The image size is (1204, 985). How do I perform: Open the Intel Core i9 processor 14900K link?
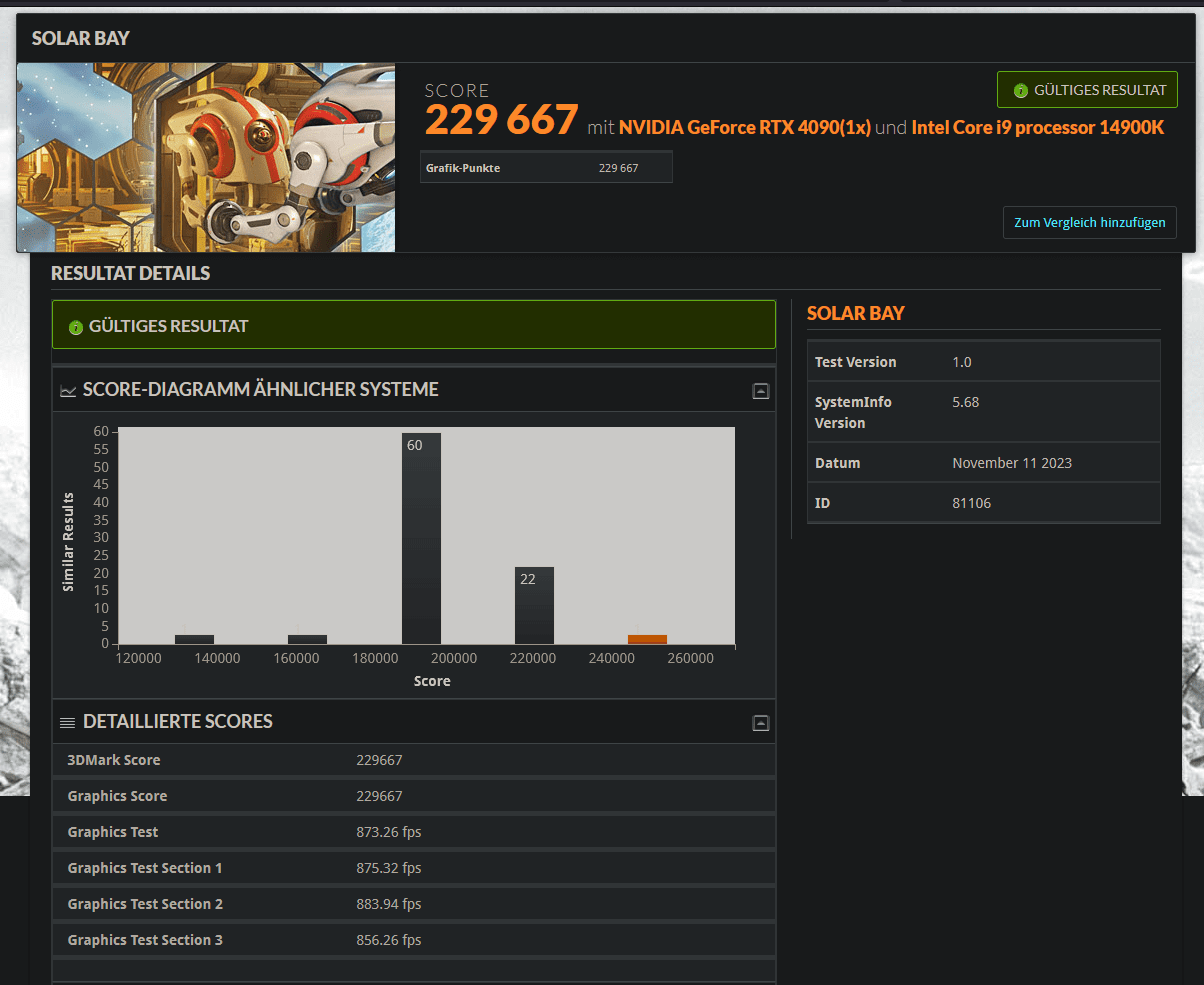tap(1038, 127)
